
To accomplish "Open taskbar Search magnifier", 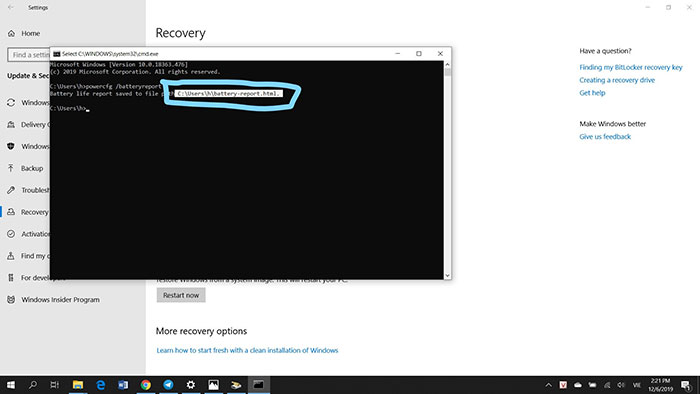I will 33,385.
